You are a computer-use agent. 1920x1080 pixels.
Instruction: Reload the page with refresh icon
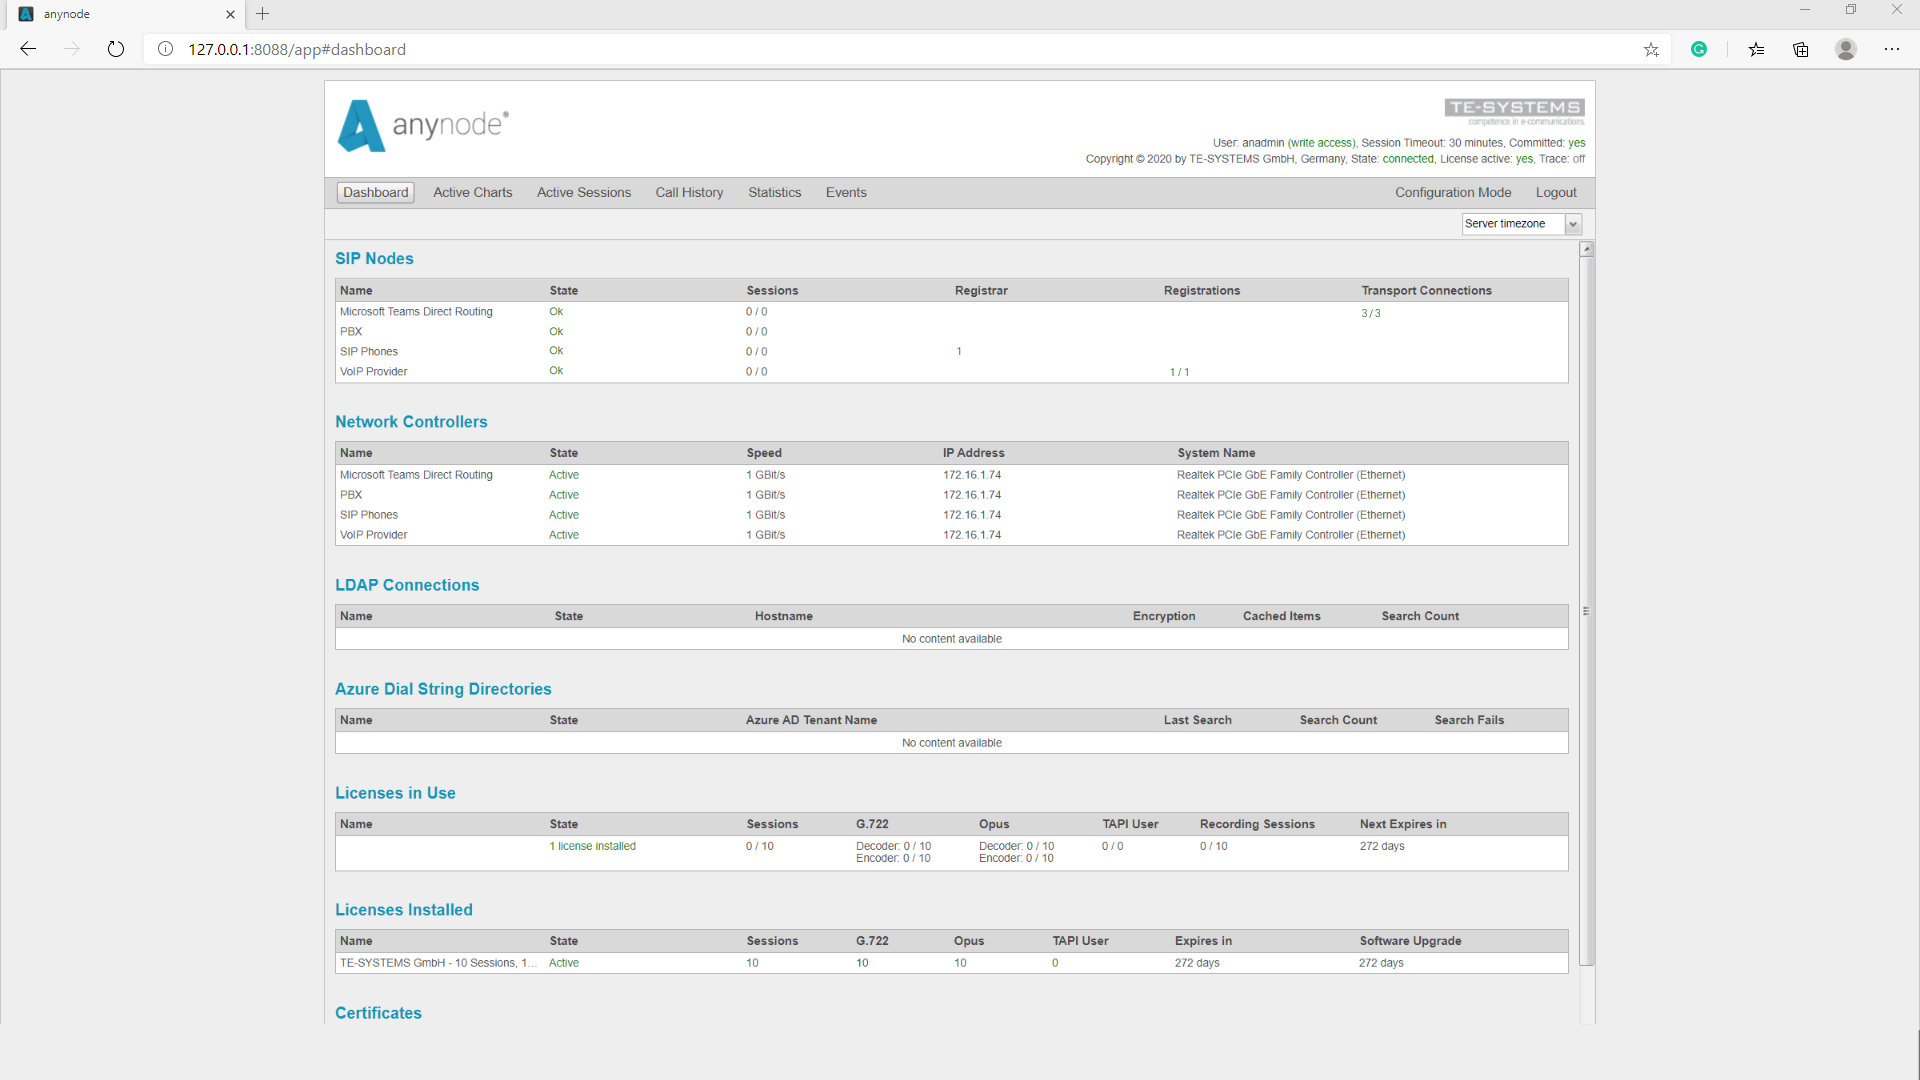tap(116, 49)
